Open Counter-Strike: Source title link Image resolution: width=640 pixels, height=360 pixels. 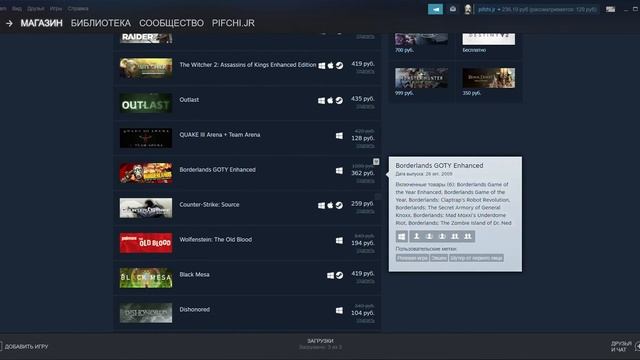click(x=209, y=204)
